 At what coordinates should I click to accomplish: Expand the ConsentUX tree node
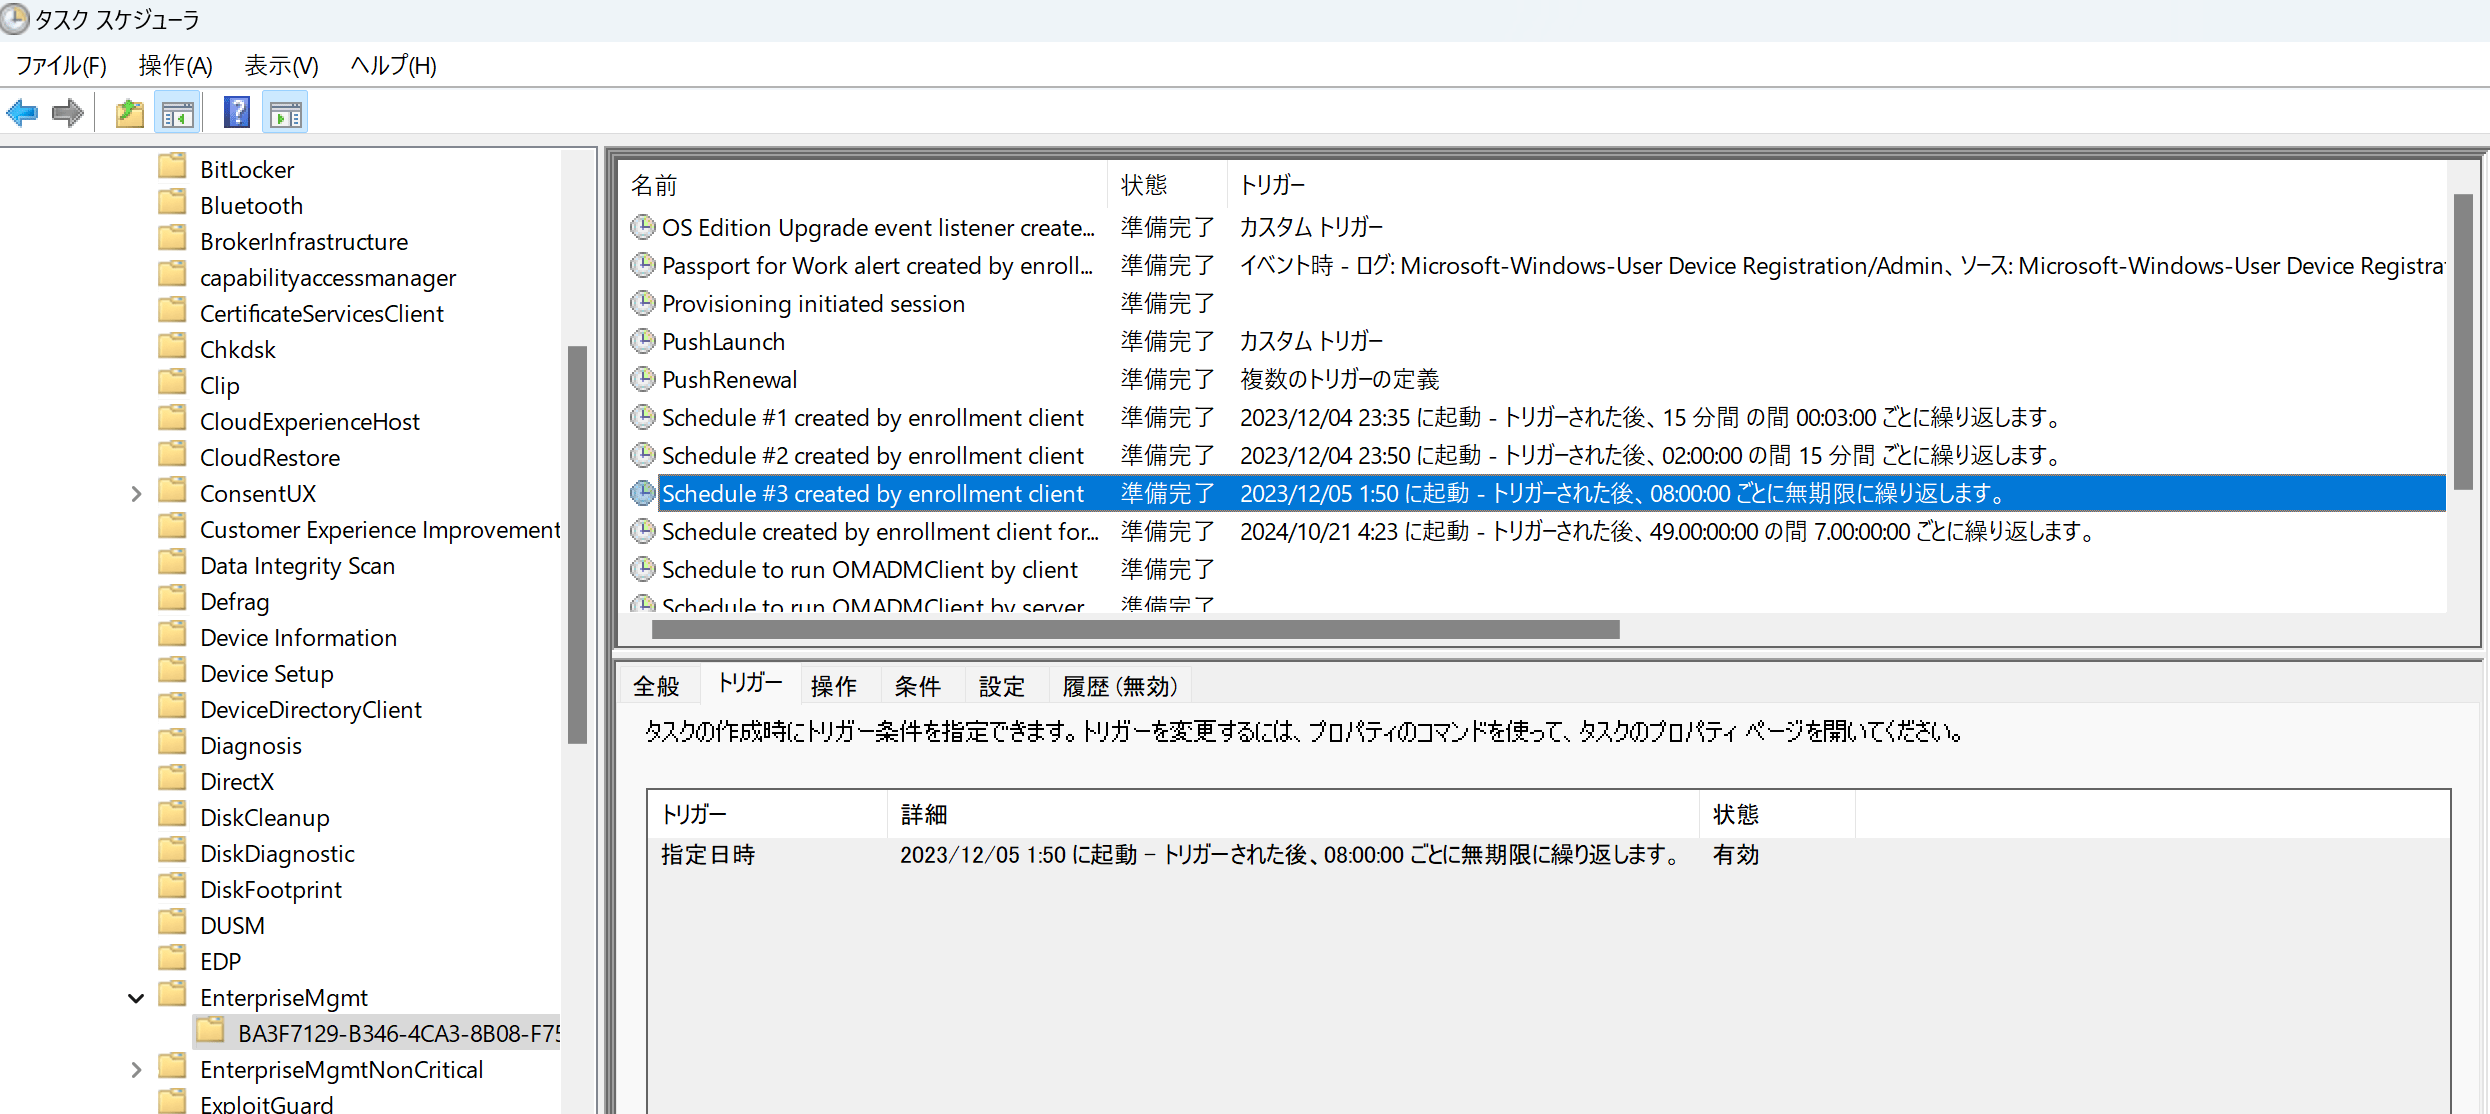[136, 494]
